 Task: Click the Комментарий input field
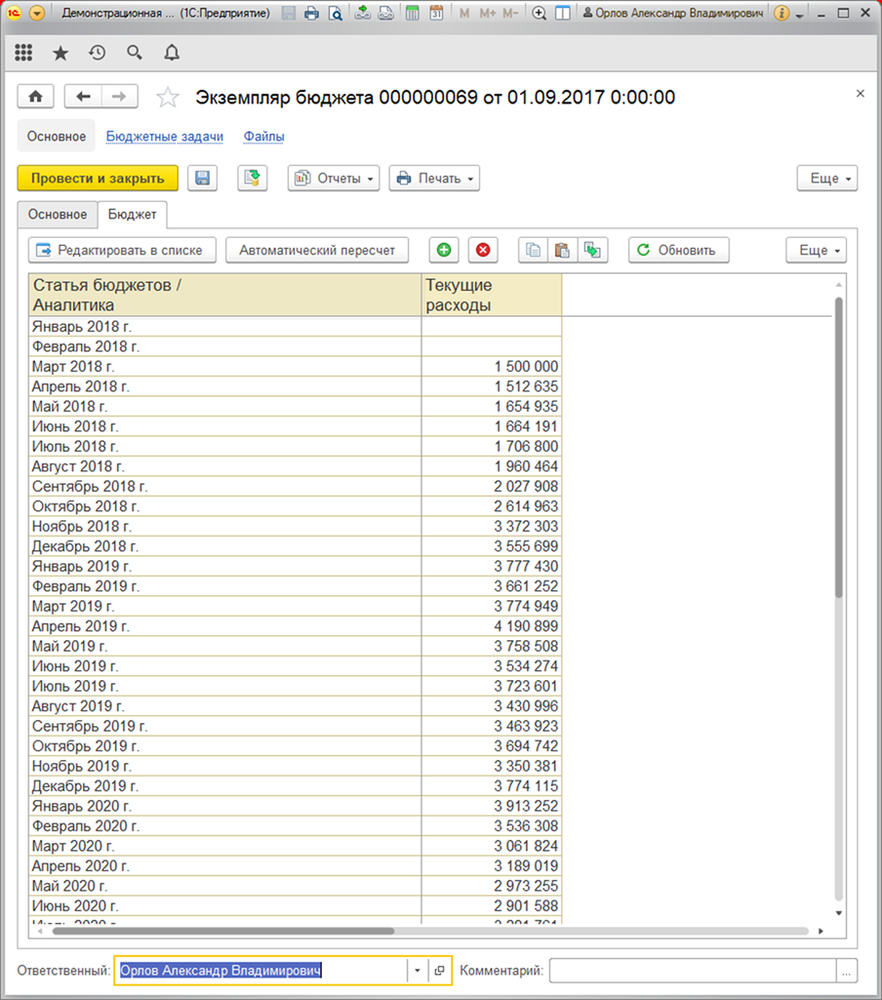693,971
